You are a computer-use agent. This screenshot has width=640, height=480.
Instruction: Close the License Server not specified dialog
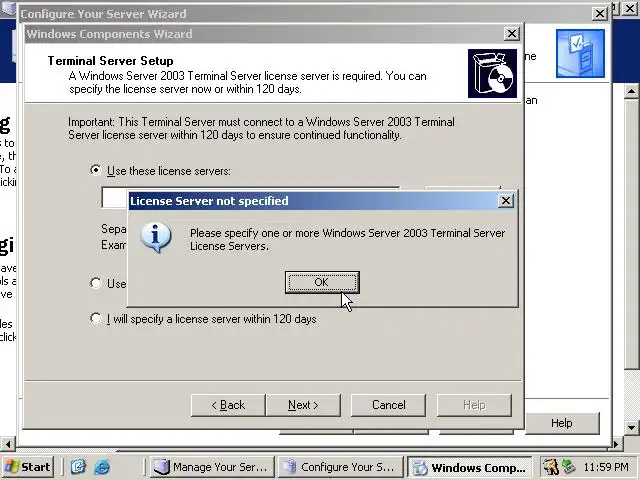click(506, 200)
